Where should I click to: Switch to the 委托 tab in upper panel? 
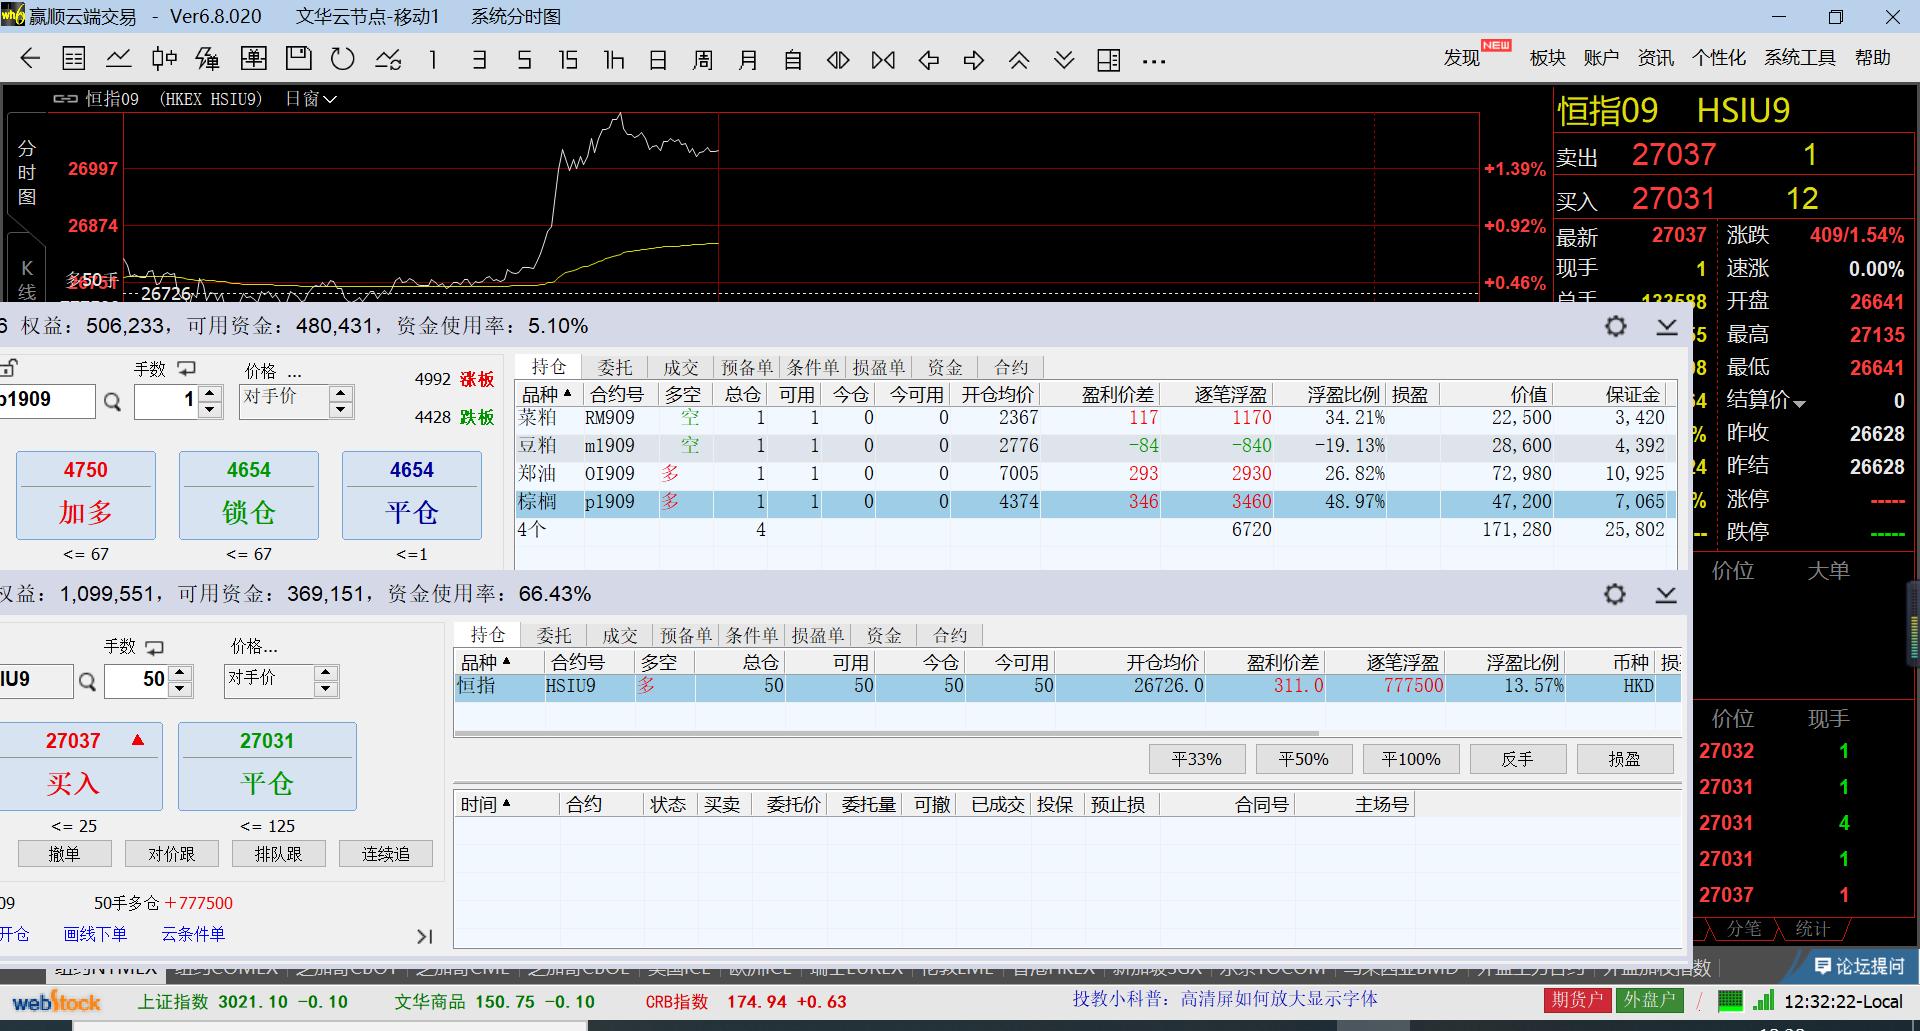[615, 368]
